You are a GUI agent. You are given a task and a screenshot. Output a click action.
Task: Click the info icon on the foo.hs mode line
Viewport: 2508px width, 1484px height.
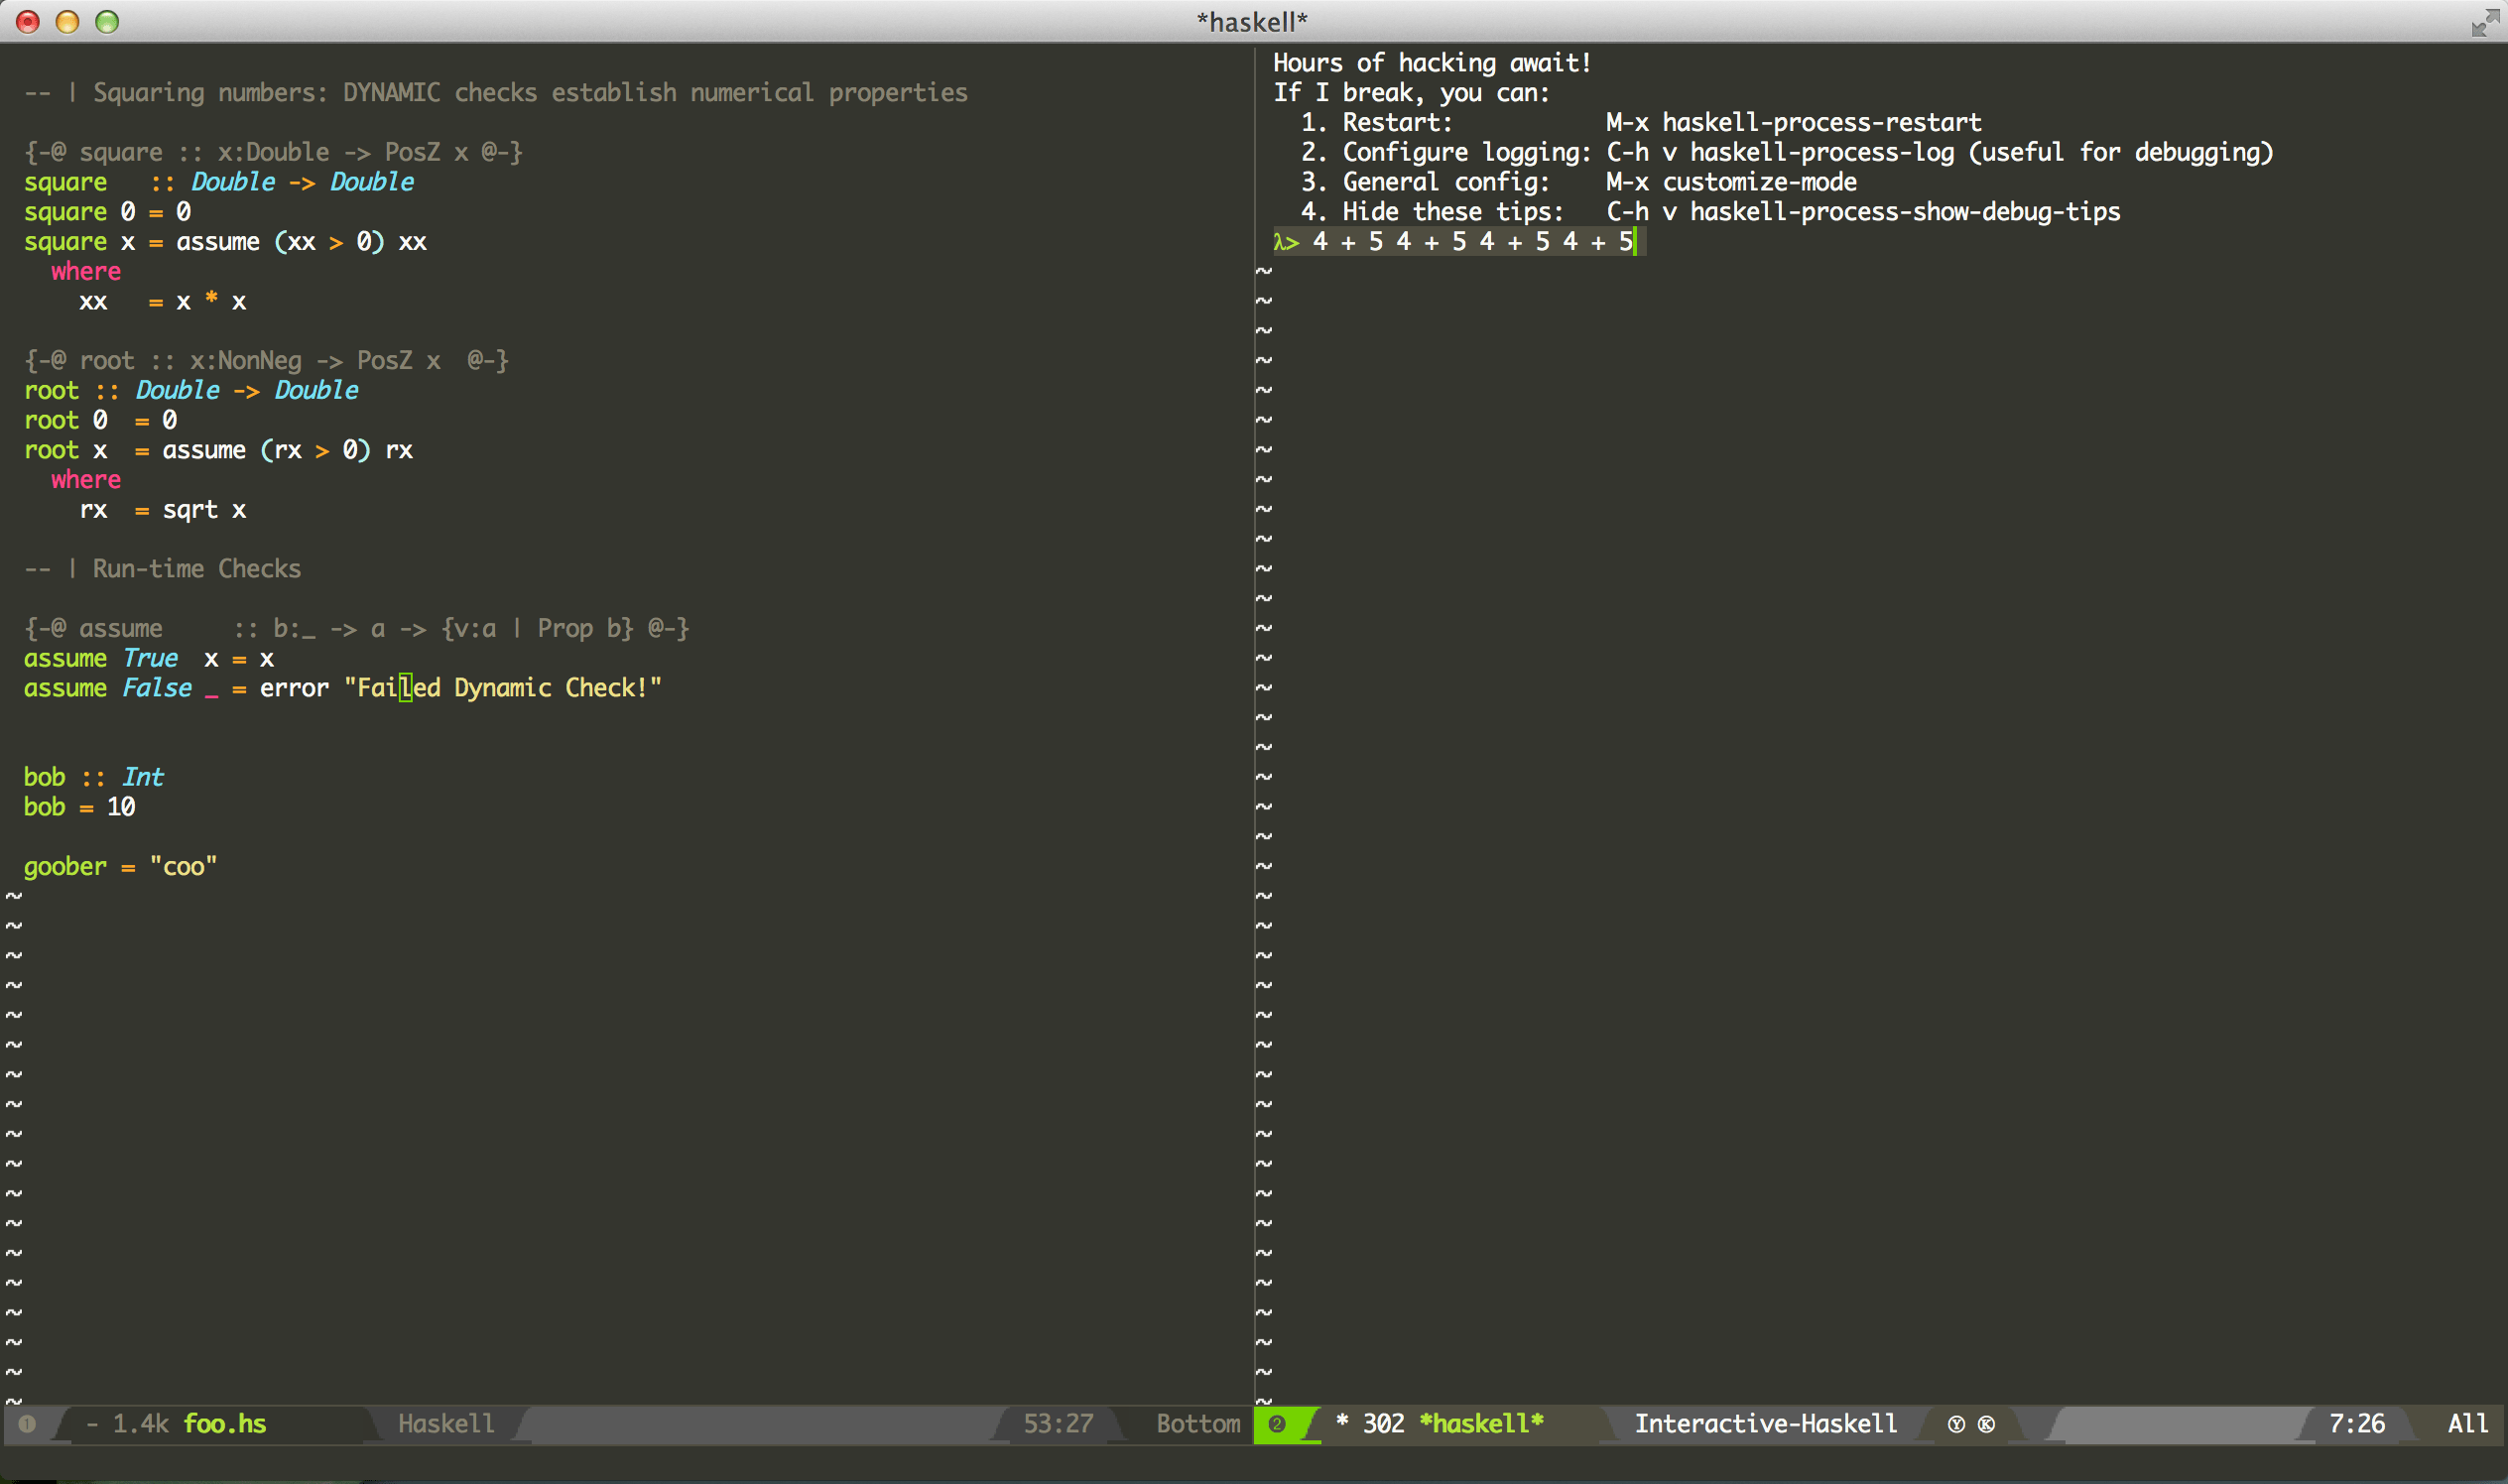pos(29,1424)
